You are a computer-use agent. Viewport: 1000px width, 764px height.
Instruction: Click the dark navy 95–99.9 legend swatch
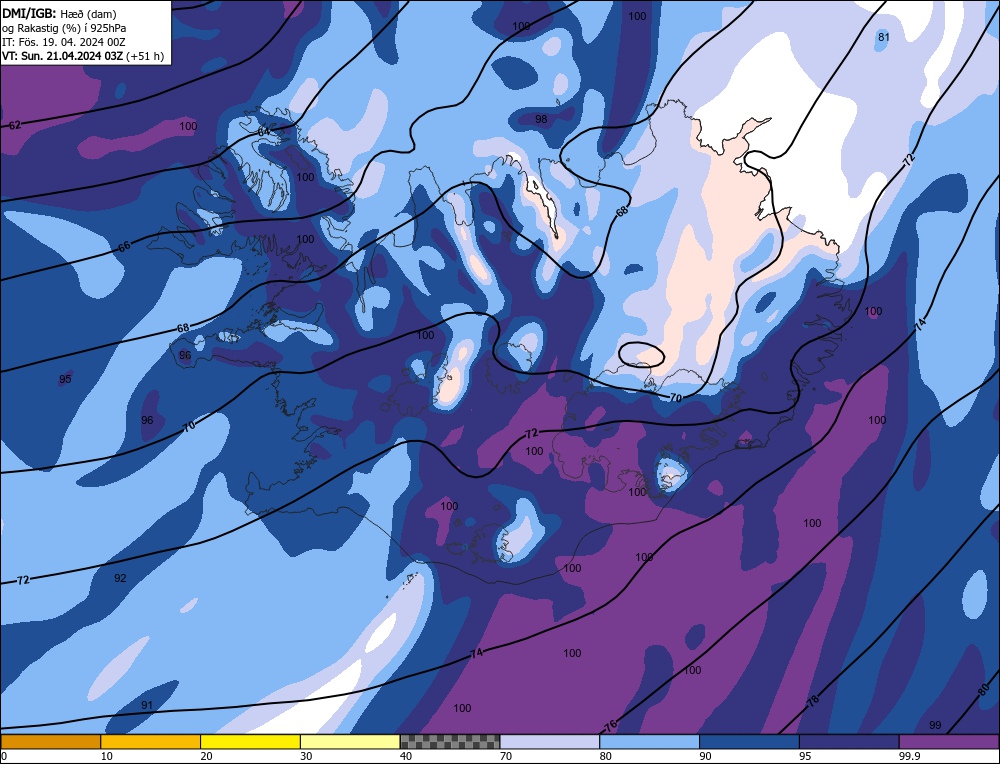click(x=849, y=742)
